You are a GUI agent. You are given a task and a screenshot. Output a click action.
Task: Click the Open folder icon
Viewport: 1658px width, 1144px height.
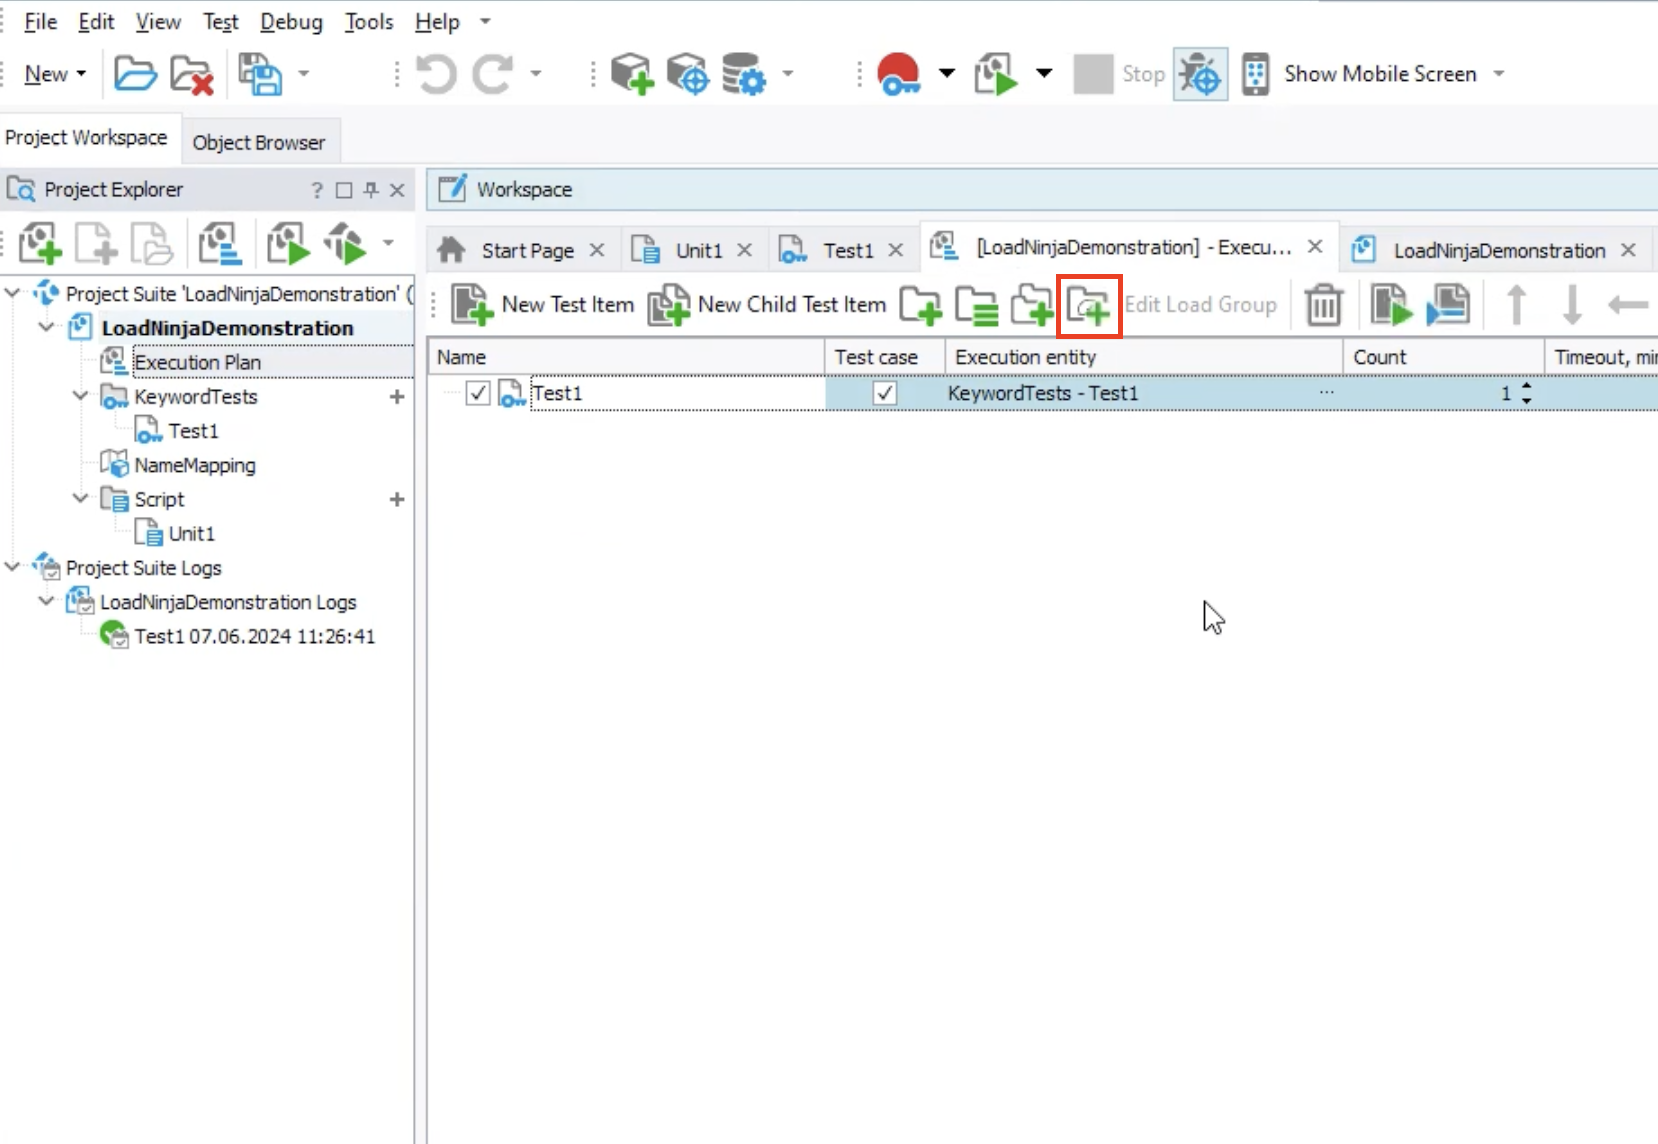135,74
